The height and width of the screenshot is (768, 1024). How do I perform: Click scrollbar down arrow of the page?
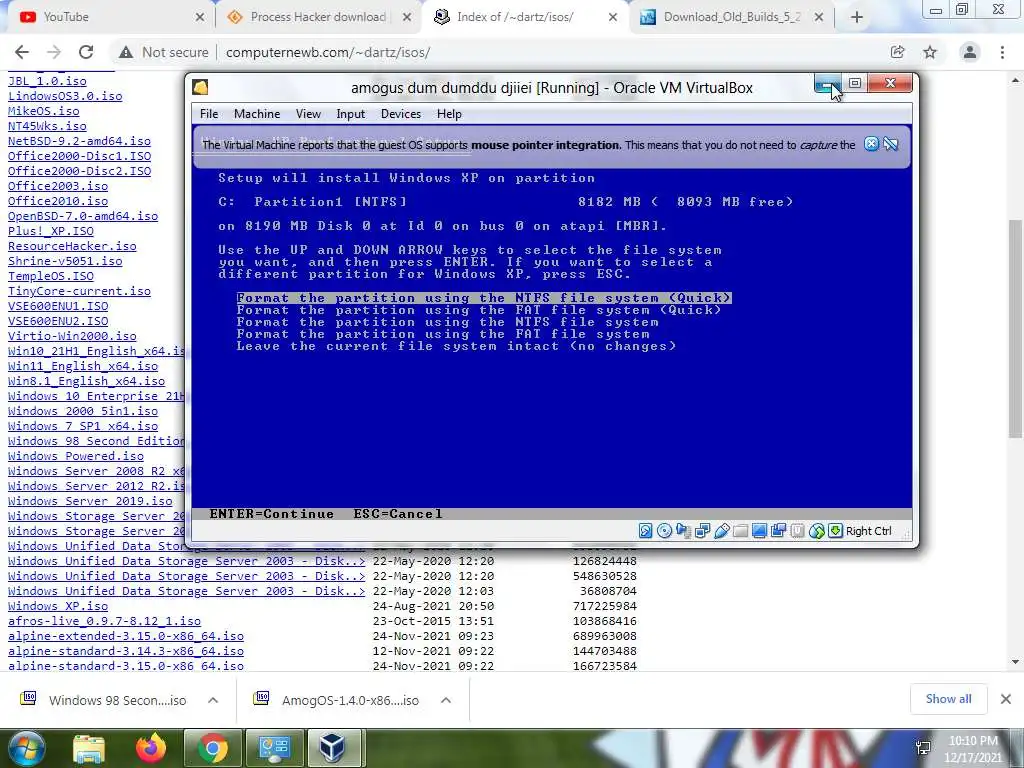pos(1015,662)
